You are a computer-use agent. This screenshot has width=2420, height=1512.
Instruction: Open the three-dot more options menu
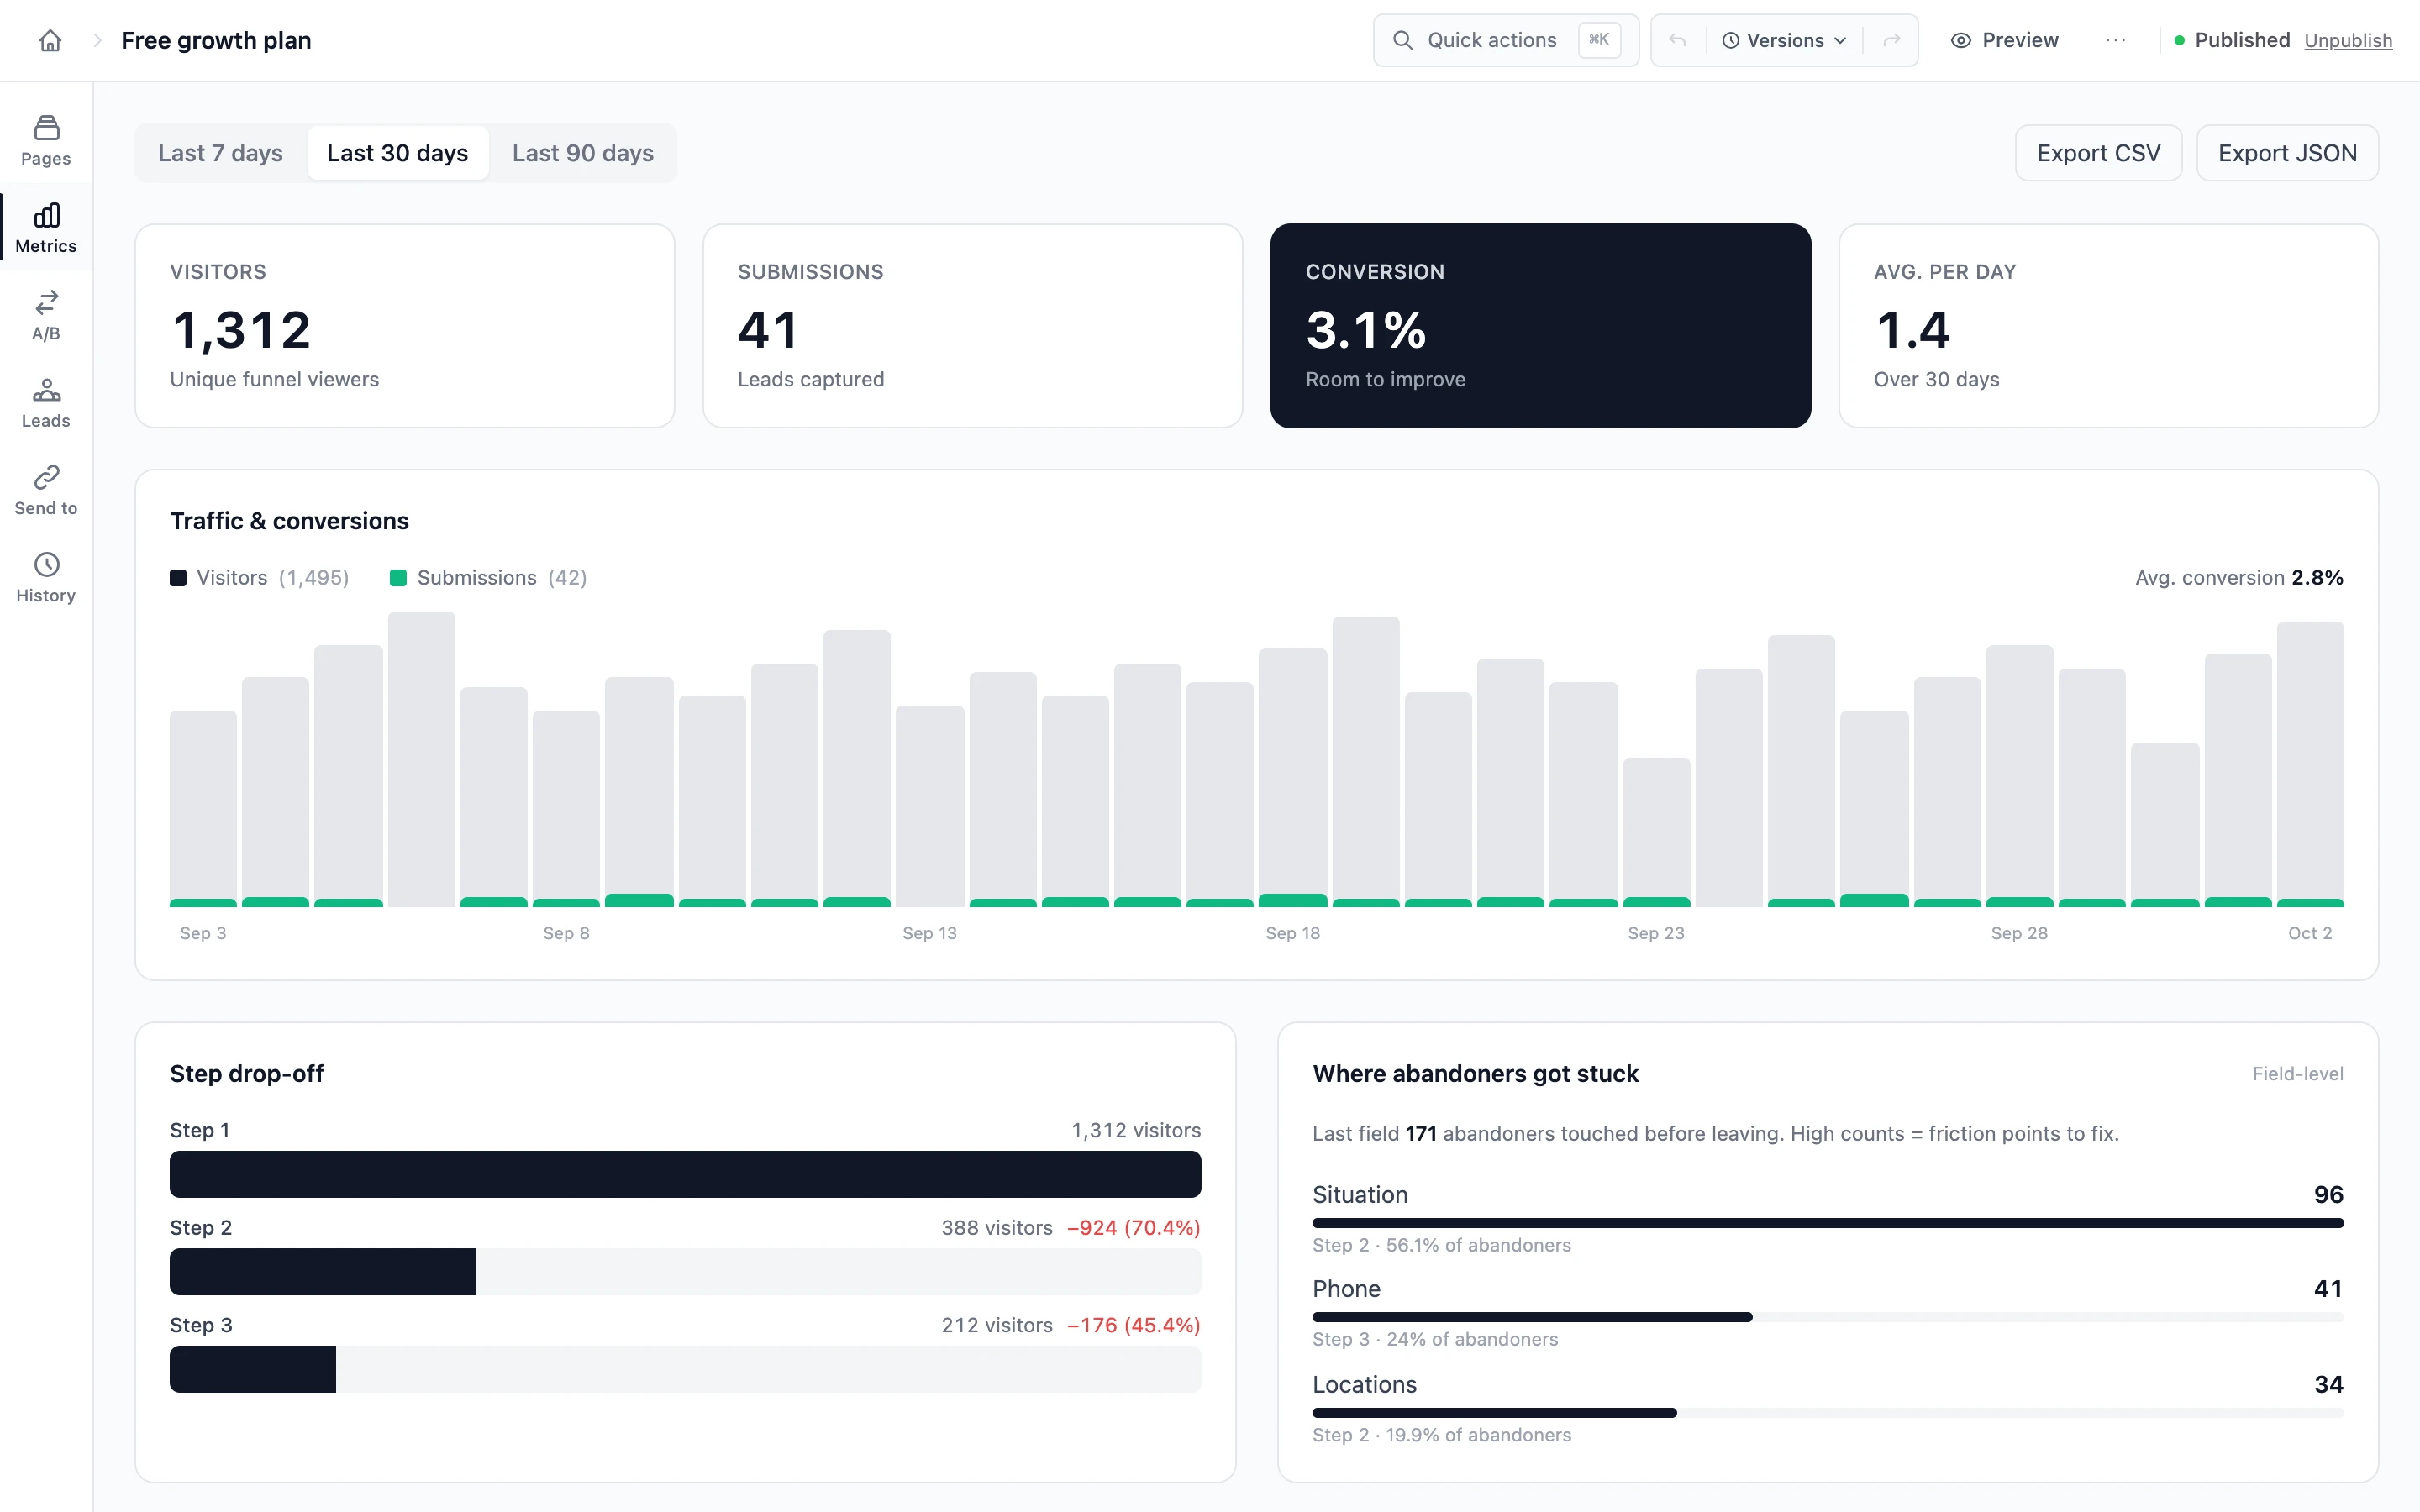tap(2116, 40)
